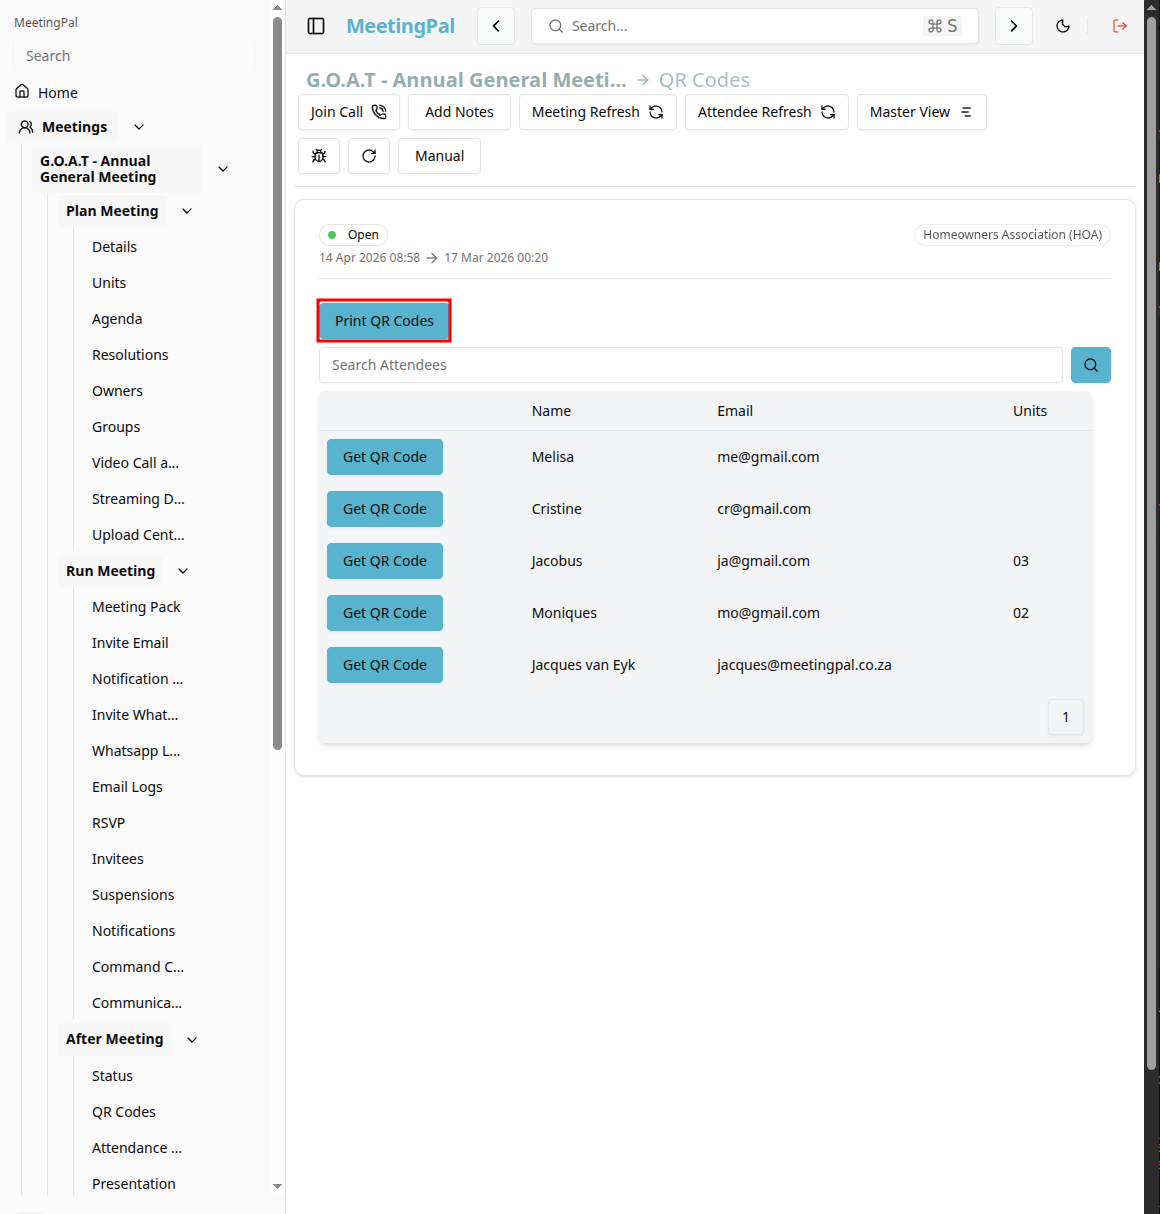Collapse the After Meeting chevron

click(x=192, y=1040)
